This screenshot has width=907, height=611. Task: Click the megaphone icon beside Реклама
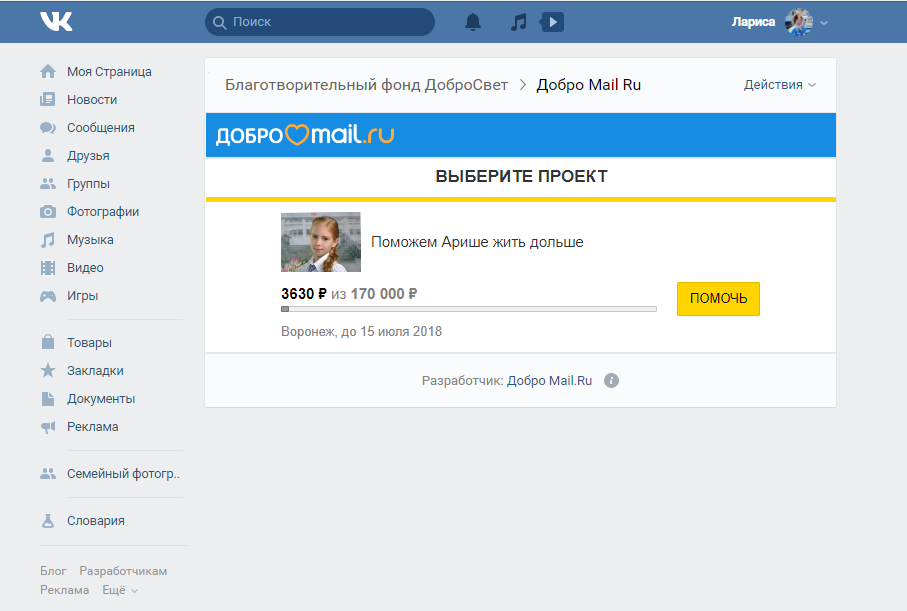pos(48,427)
